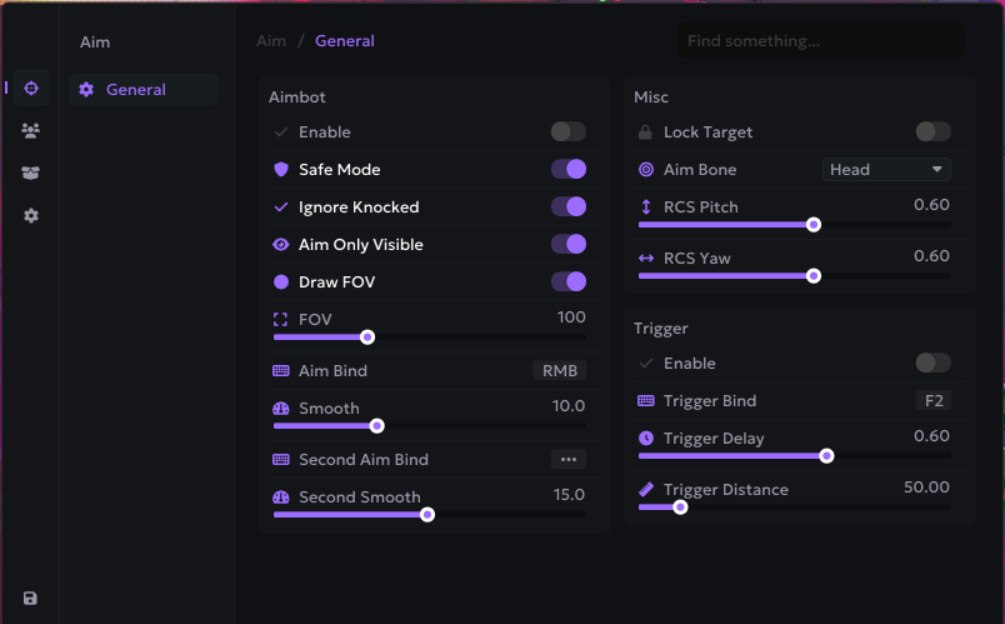Open the crosshair Aim section in sidebar
The width and height of the screenshot is (1005, 624).
point(31,88)
